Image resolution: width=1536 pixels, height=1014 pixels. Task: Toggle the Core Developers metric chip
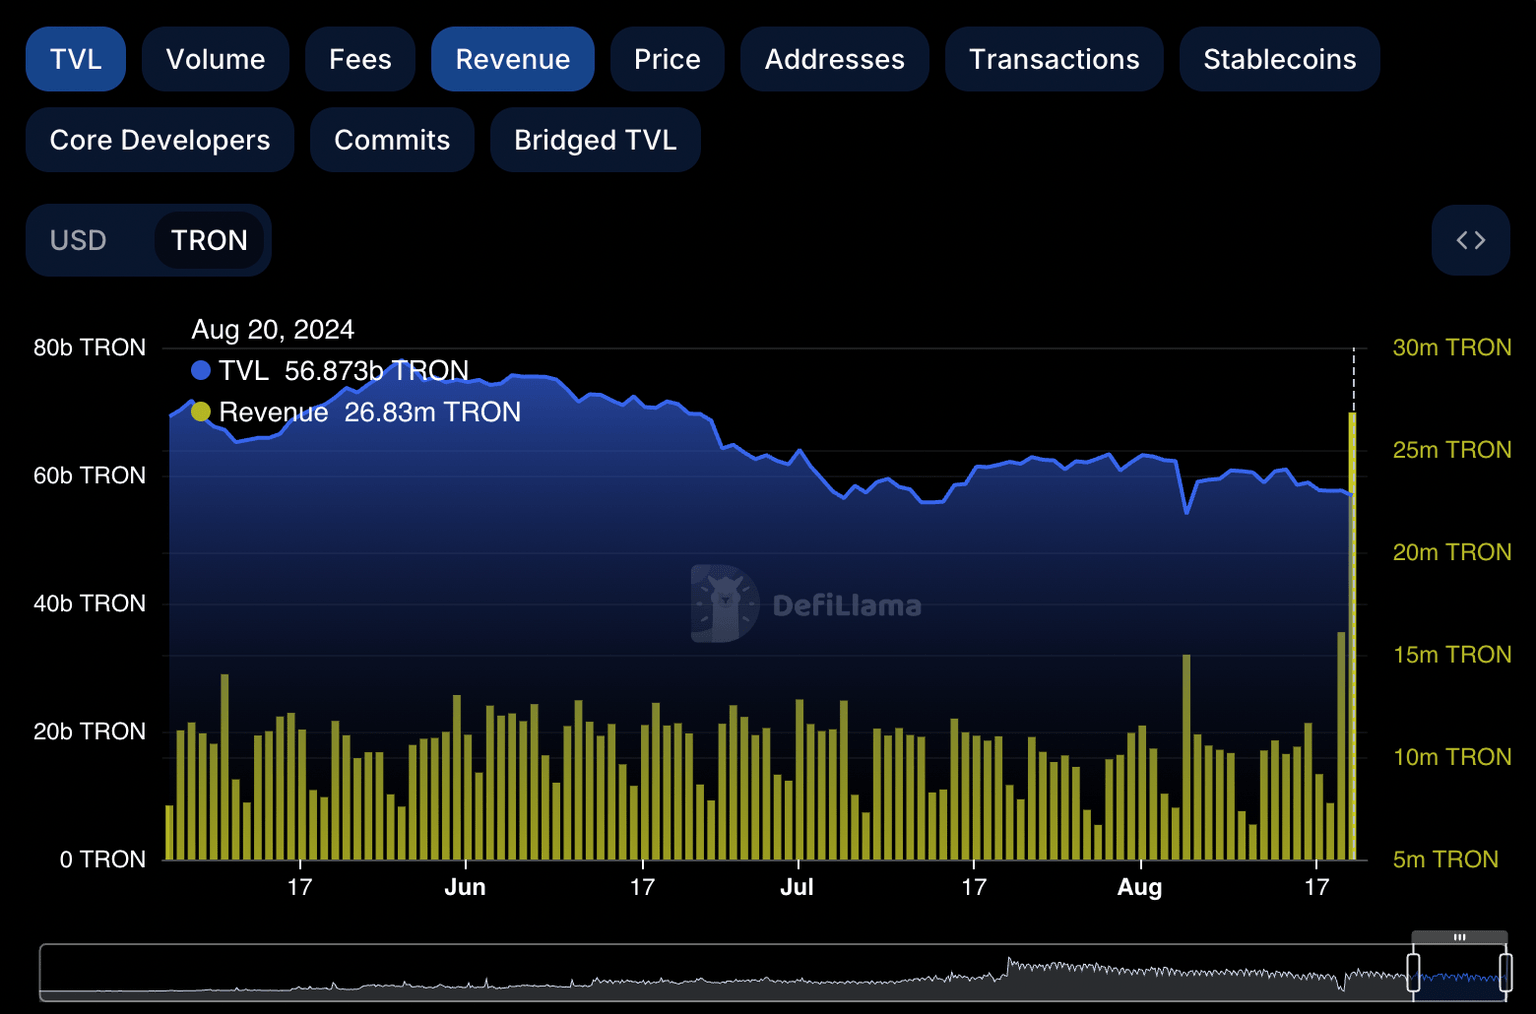[x=160, y=140]
